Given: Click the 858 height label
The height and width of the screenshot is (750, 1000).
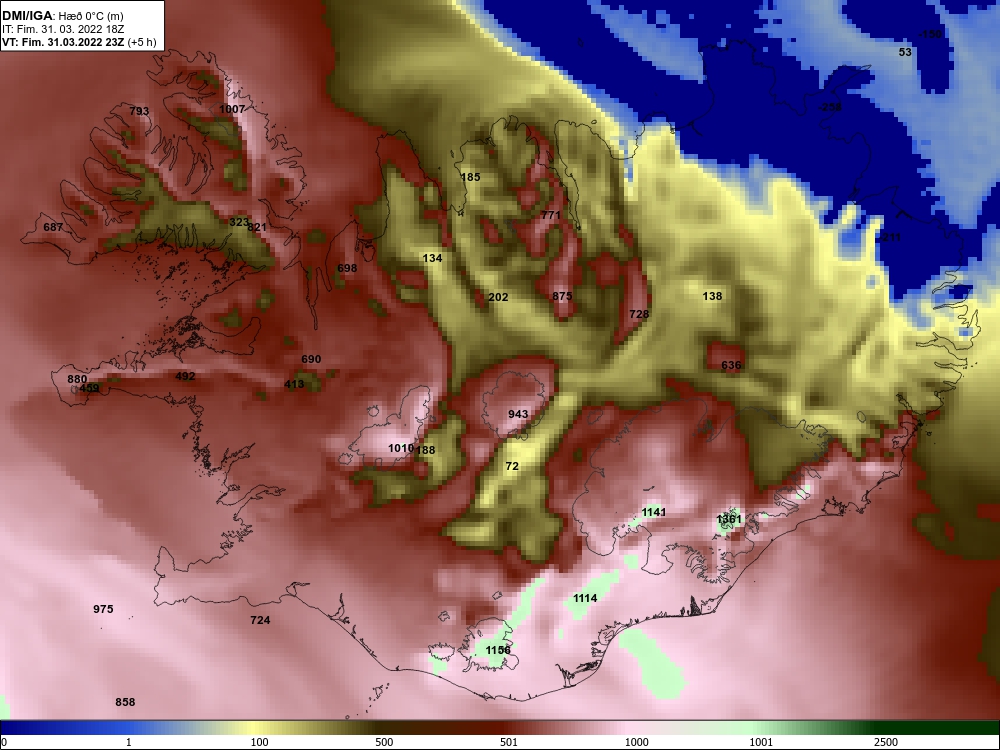Looking at the screenshot, I should pos(125,702).
